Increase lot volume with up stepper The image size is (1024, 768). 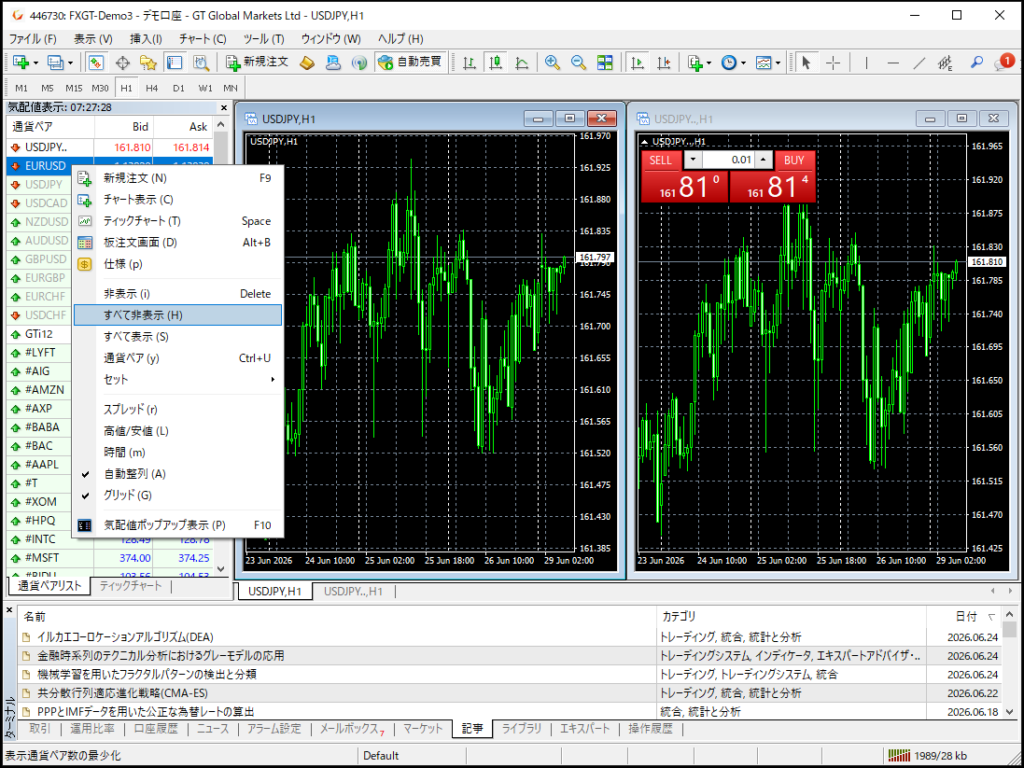(x=763, y=160)
